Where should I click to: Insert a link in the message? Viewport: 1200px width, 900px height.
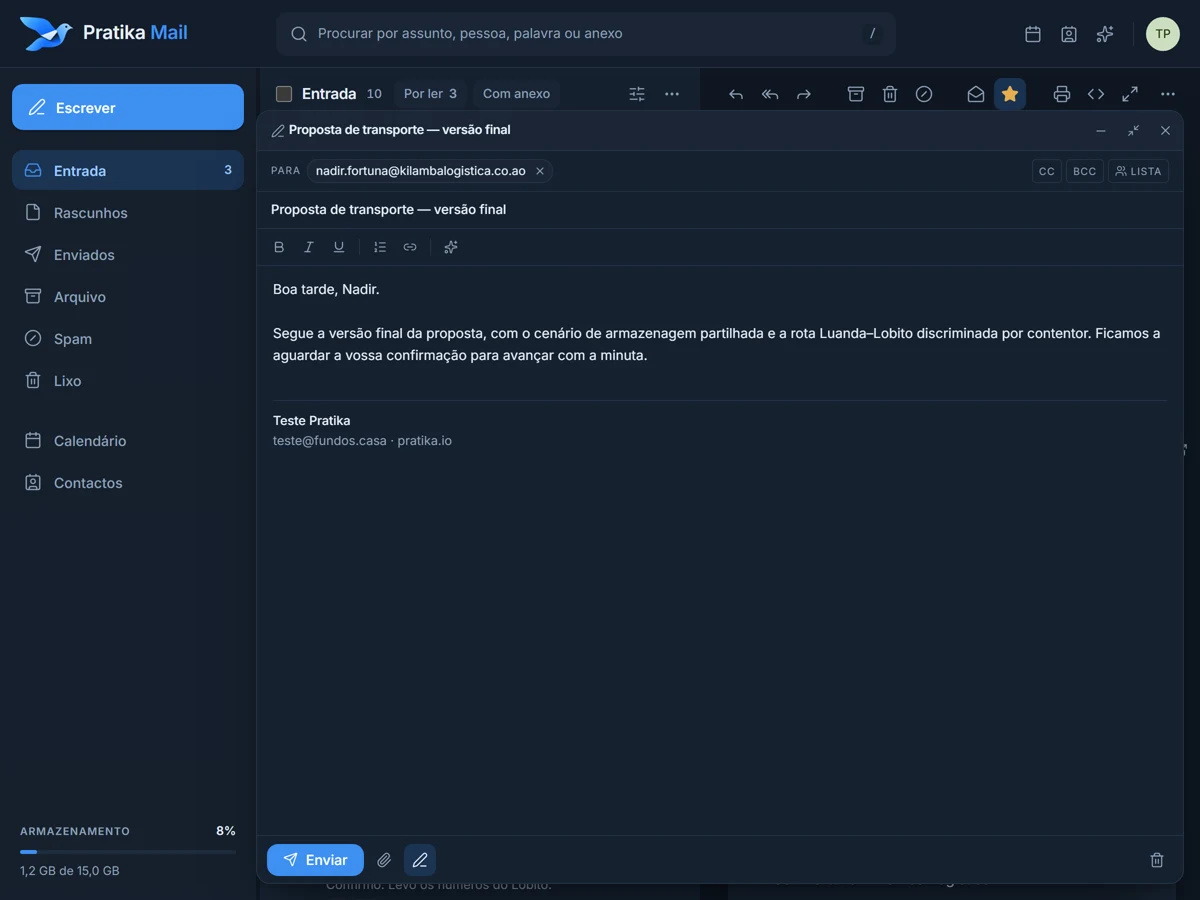410,247
